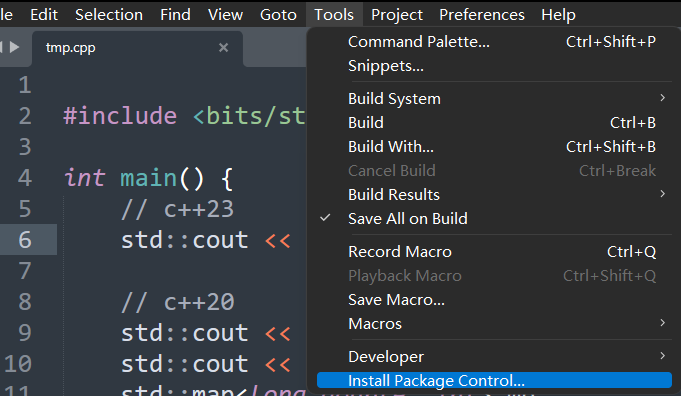The width and height of the screenshot is (681, 396).
Task: Open the Selection menu
Action: [x=109, y=15]
